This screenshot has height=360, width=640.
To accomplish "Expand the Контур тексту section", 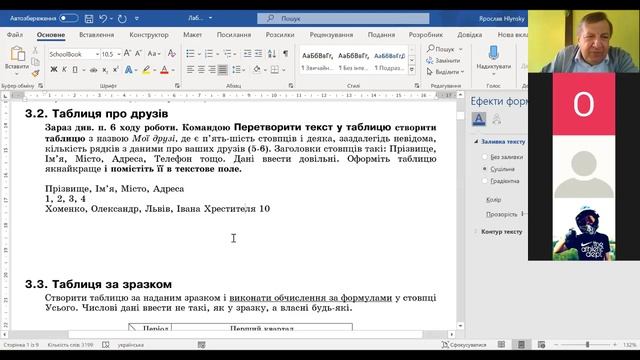I will click(476, 231).
